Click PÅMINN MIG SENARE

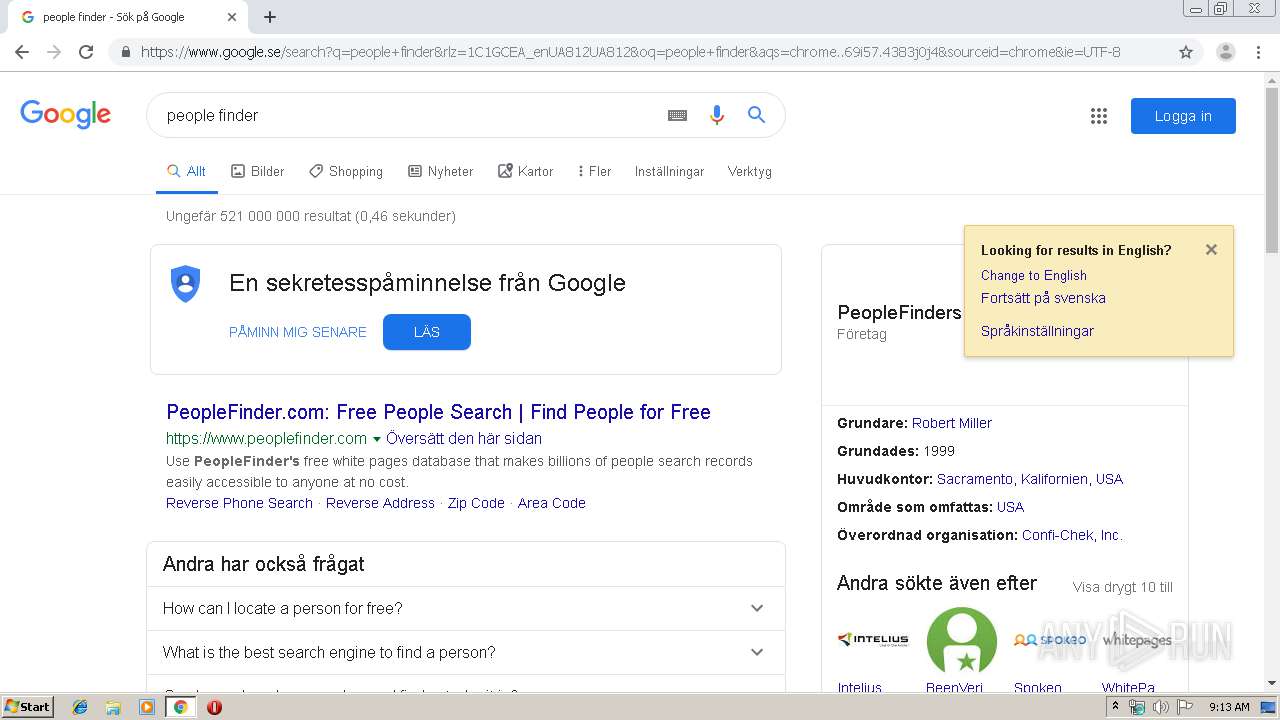pos(298,332)
